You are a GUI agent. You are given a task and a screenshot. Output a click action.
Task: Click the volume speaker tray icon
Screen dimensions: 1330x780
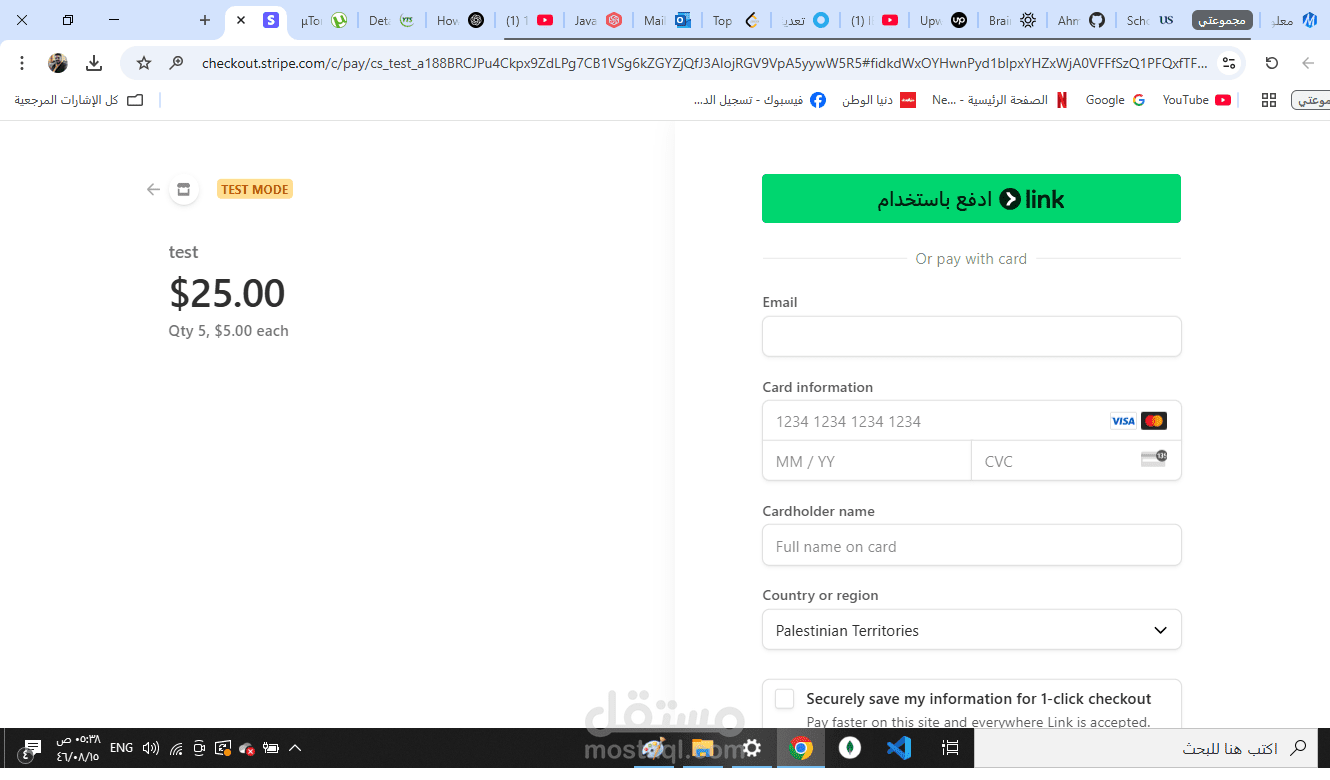click(151, 748)
